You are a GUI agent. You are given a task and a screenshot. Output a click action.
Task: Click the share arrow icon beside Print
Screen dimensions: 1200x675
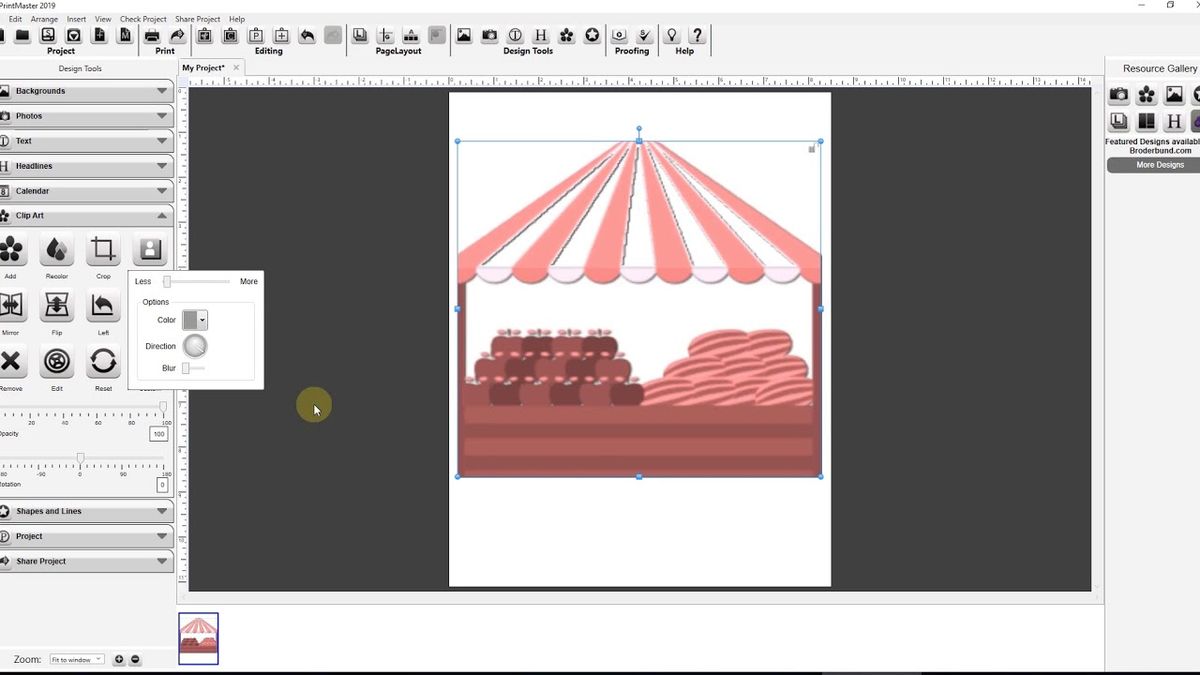tap(177, 35)
